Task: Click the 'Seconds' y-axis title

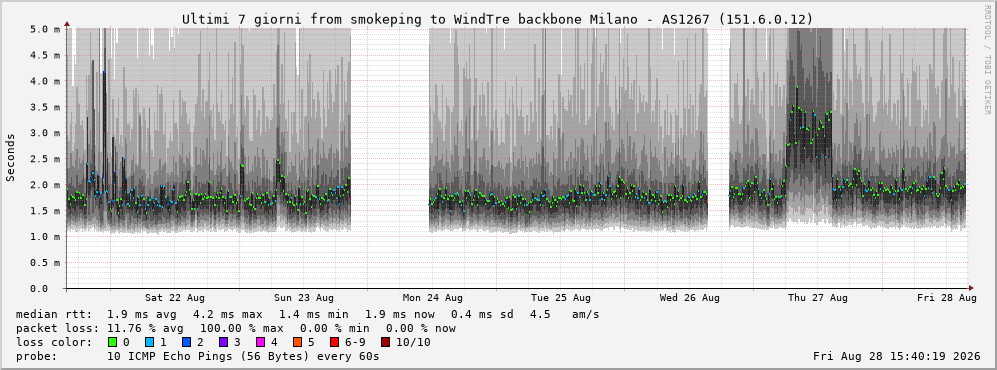Action: (11, 158)
